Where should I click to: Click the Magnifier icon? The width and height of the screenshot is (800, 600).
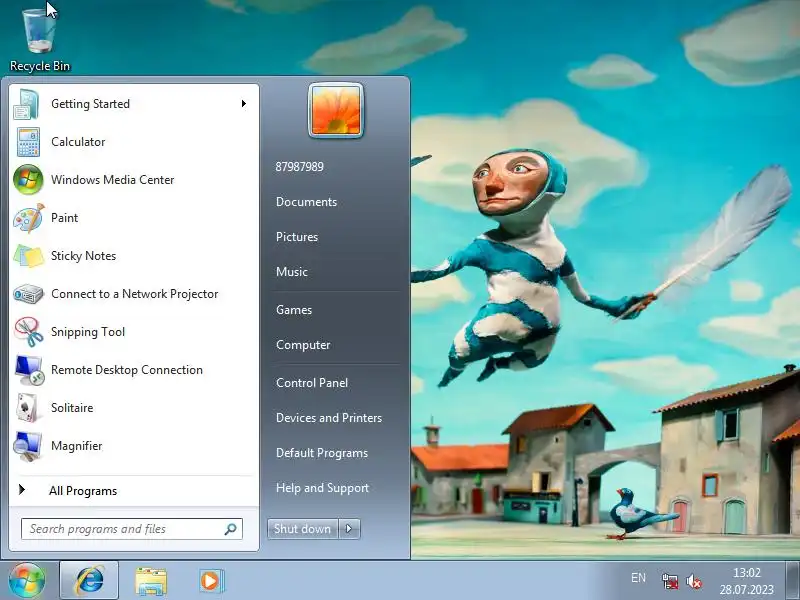pos(28,446)
